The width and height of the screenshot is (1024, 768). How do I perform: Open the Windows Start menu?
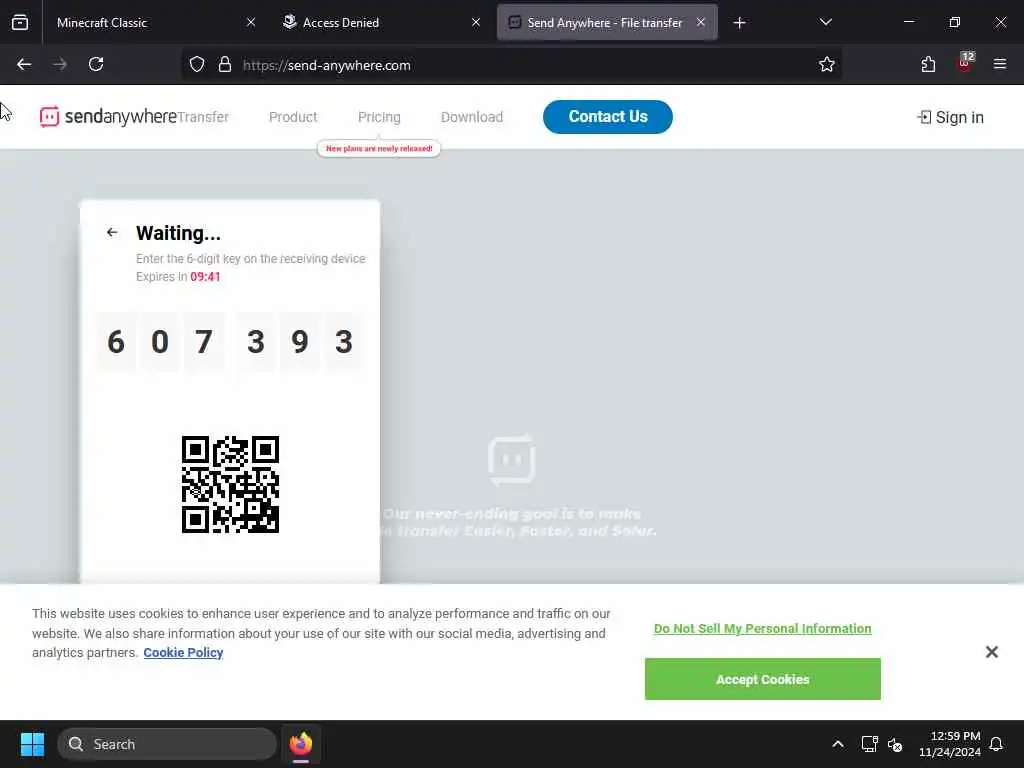click(x=32, y=744)
